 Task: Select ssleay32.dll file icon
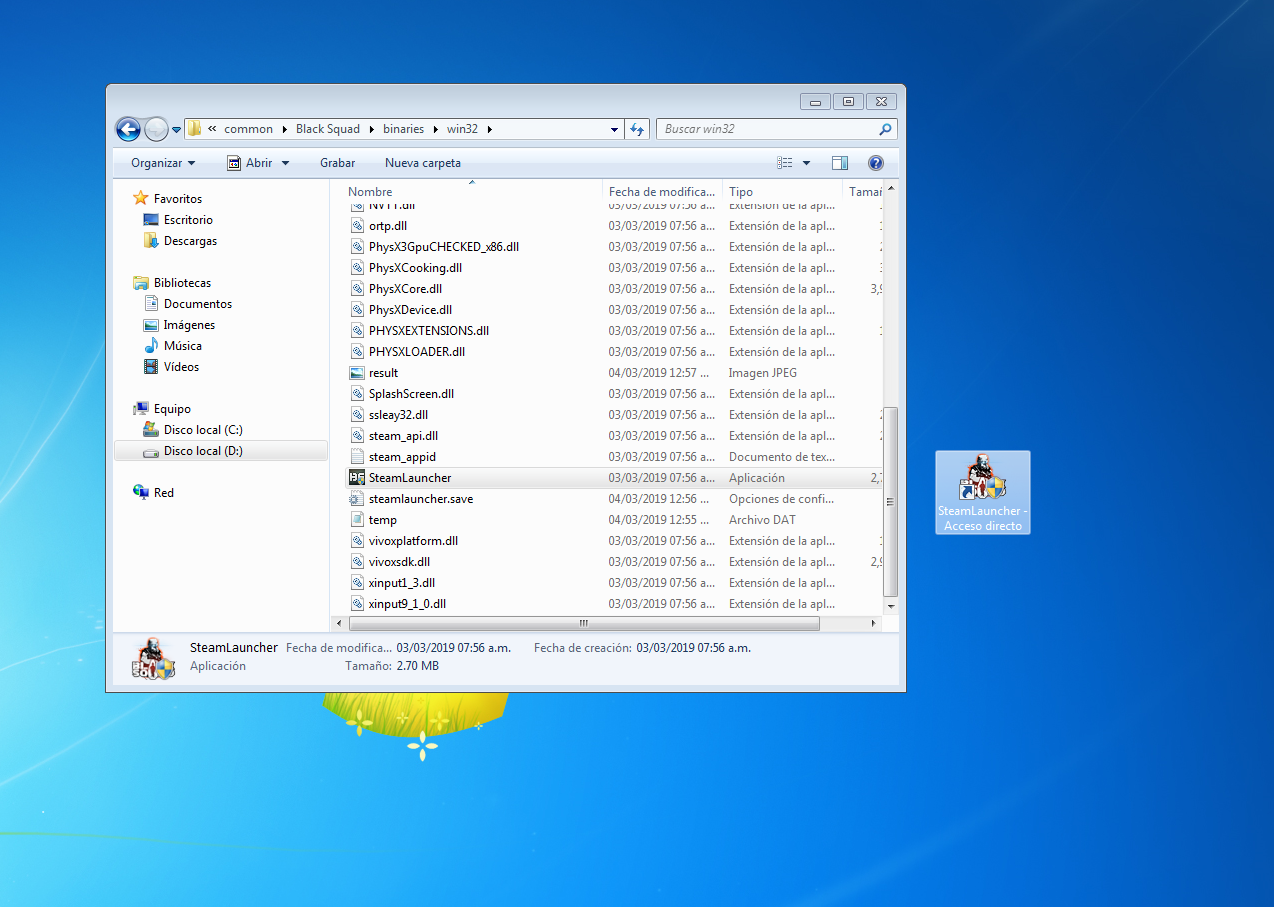click(357, 415)
